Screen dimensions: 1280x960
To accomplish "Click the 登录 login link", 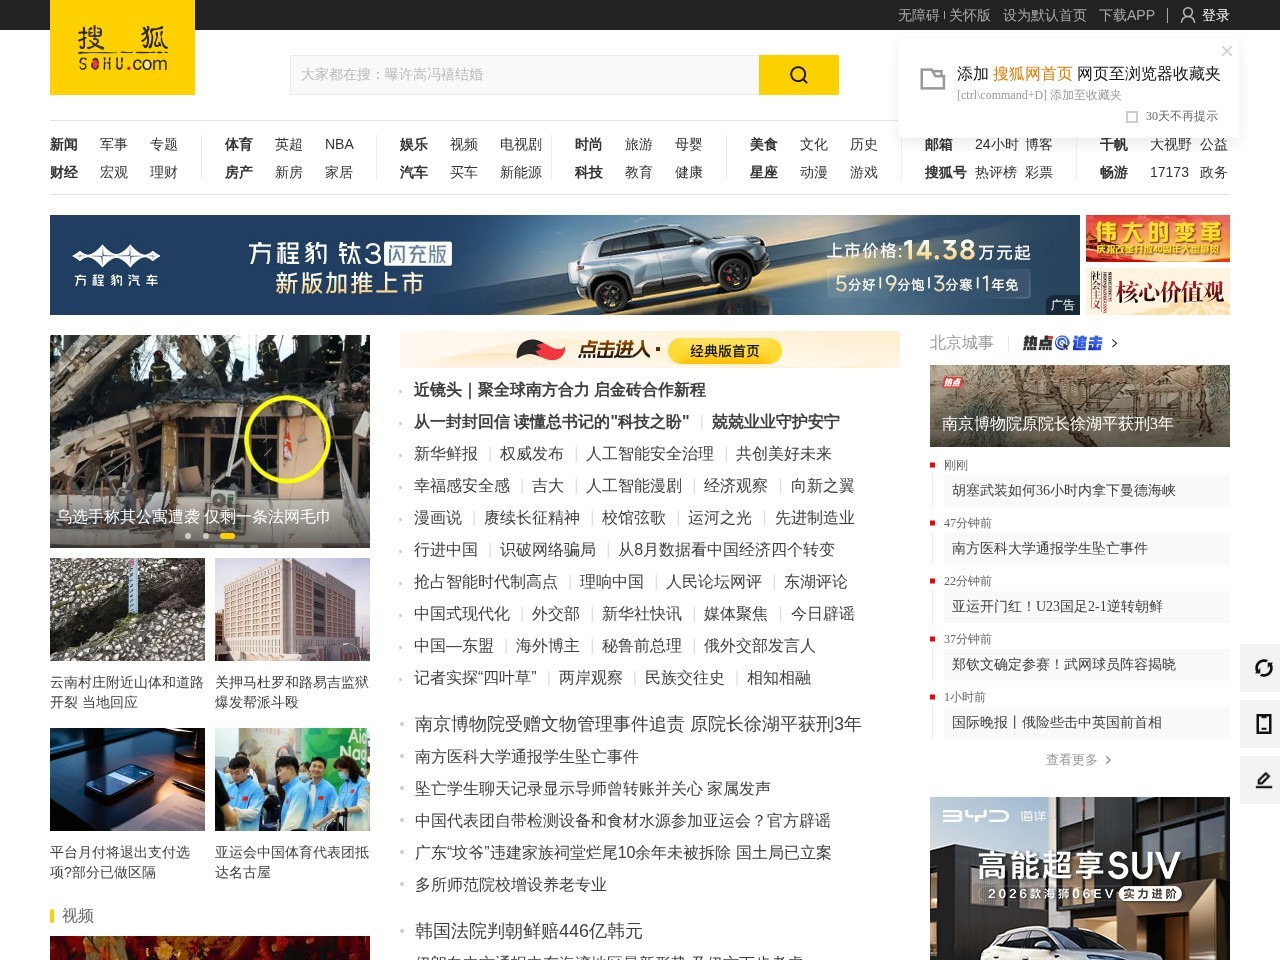I will (1216, 15).
